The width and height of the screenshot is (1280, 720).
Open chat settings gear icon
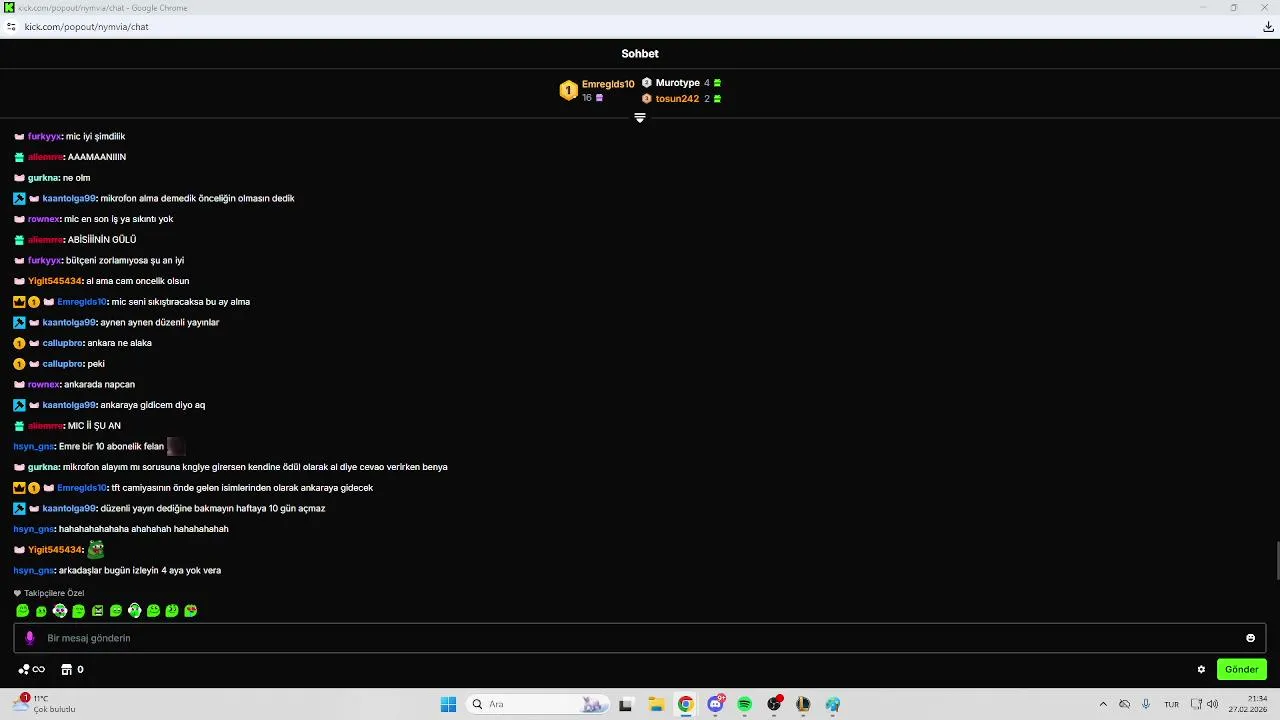tap(1201, 669)
